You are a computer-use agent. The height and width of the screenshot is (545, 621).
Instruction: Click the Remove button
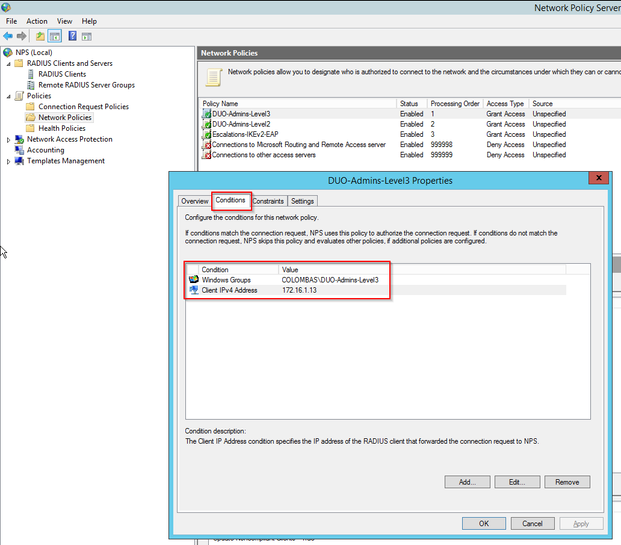tap(567, 482)
